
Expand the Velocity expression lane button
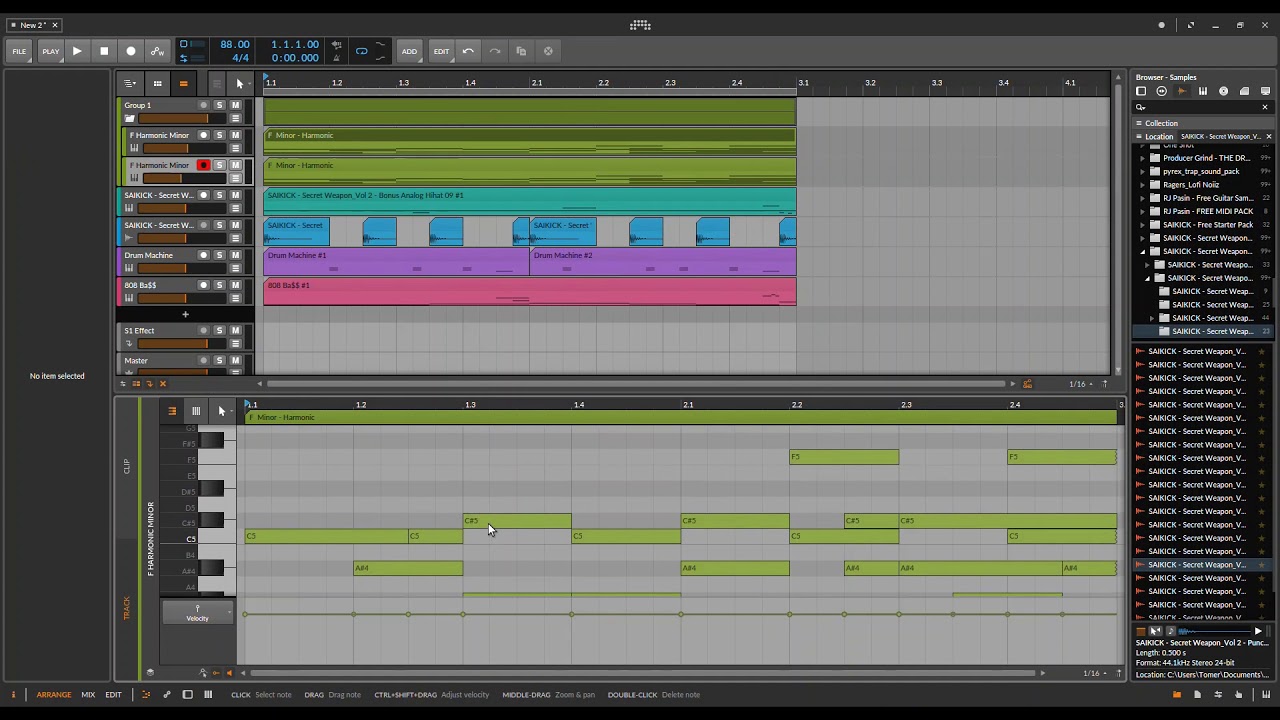pyautogui.click(x=197, y=613)
